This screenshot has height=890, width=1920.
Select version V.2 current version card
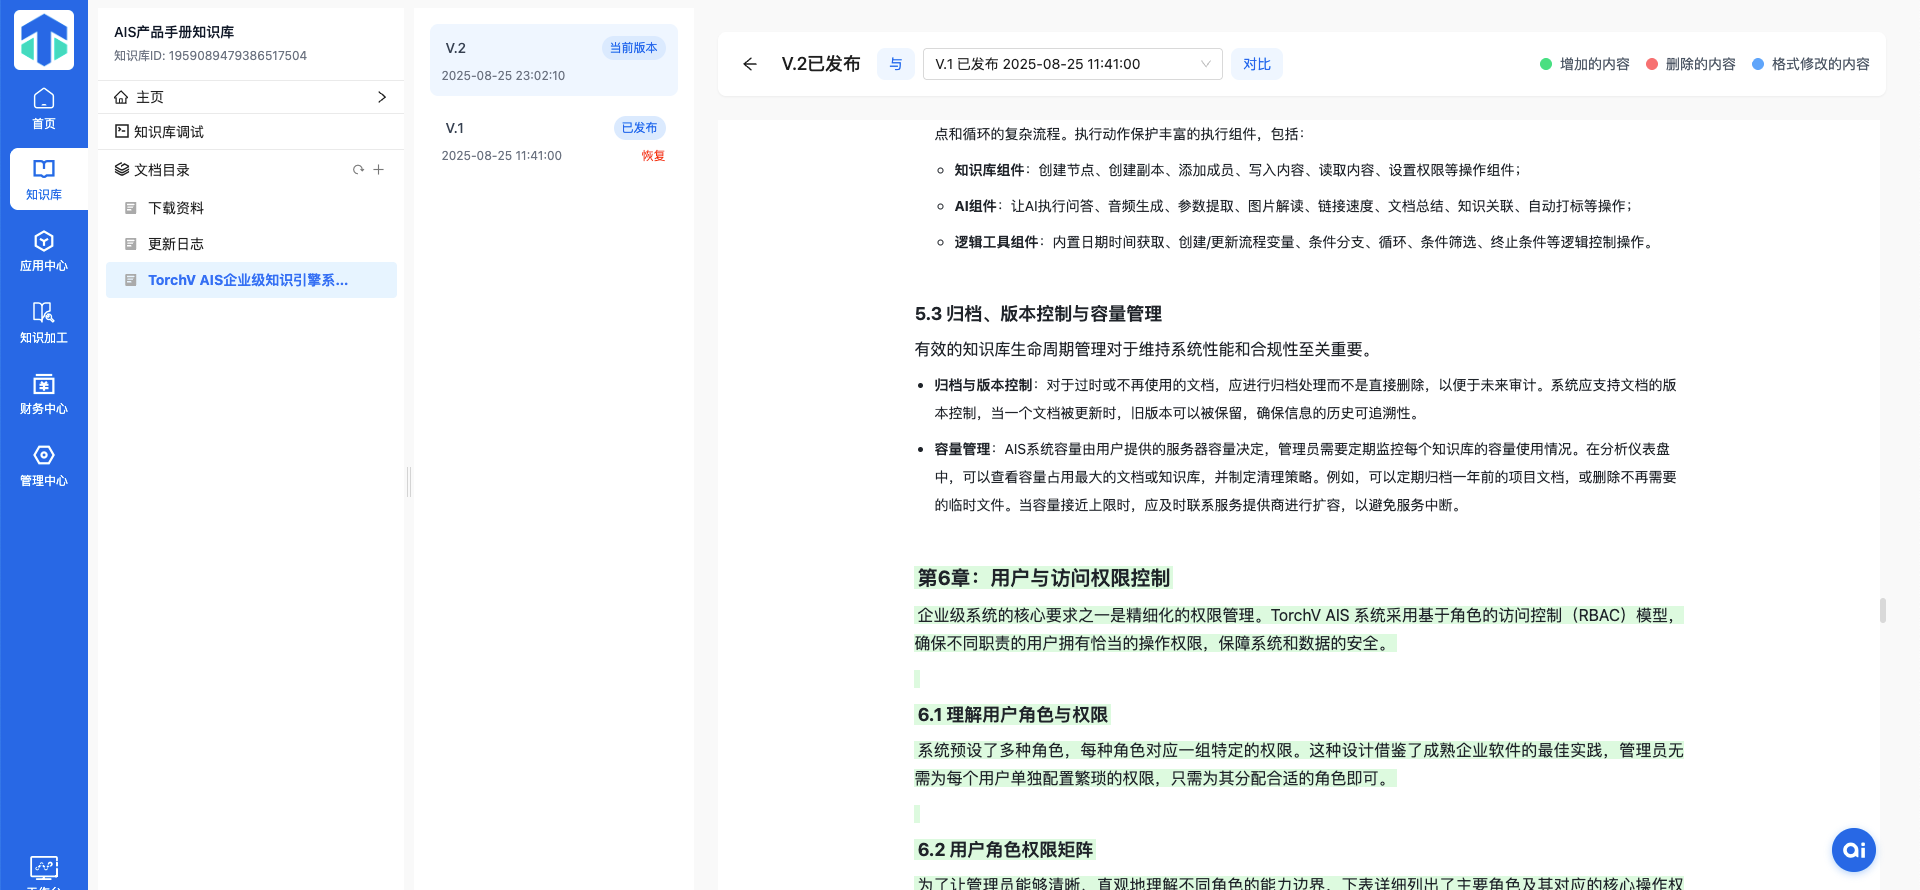coord(554,61)
